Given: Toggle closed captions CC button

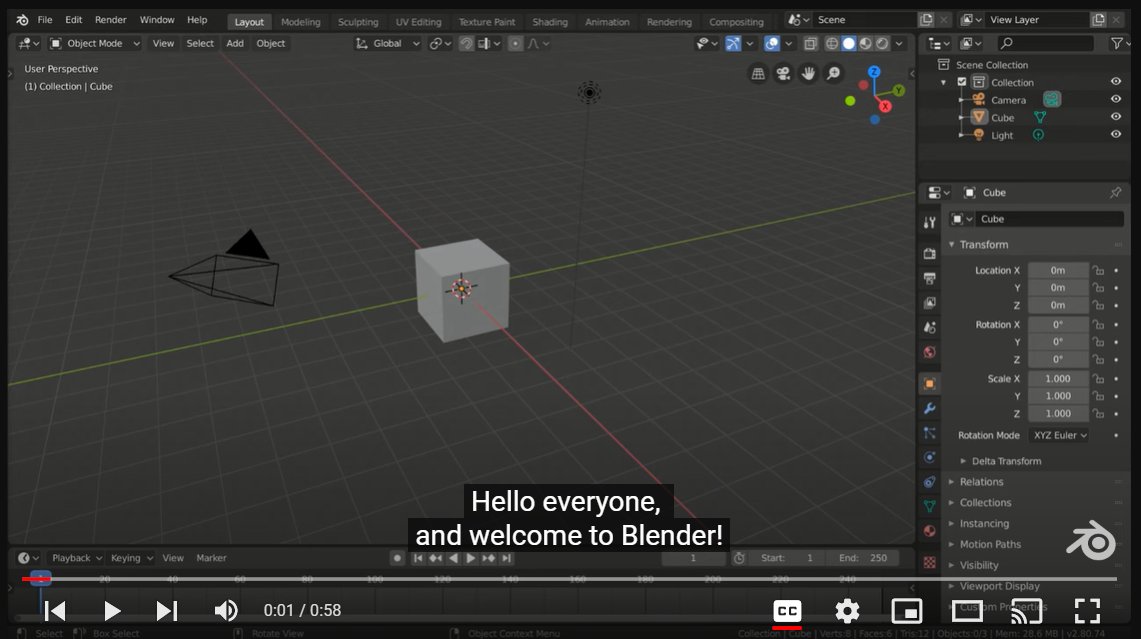Looking at the screenshot, I should (787, 611).
